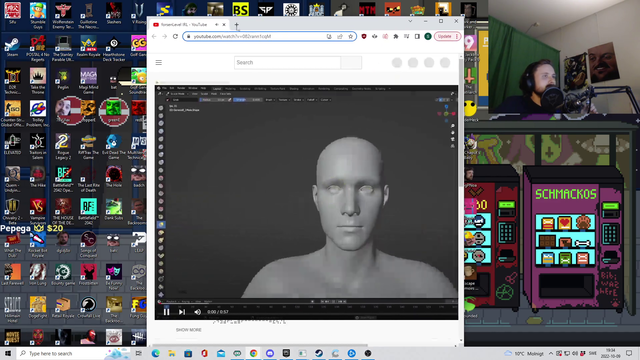The width and height of the screenshot is (640, 360).
Task: Show hidden system tray icons
Action: tap(551, 353)
